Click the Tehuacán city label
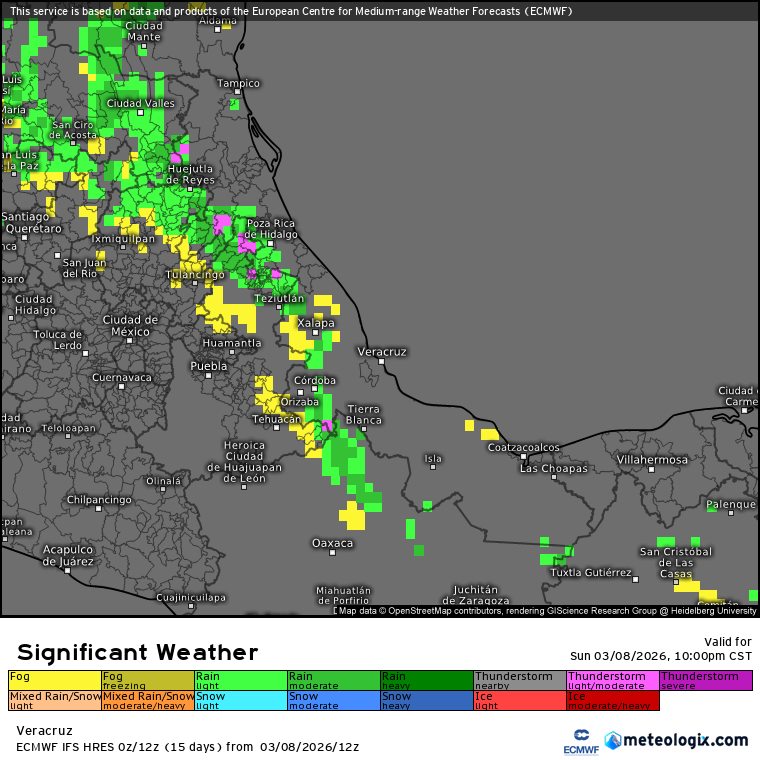Image resolution: width=760 pixels, height=760 pixels. point(276,419)
